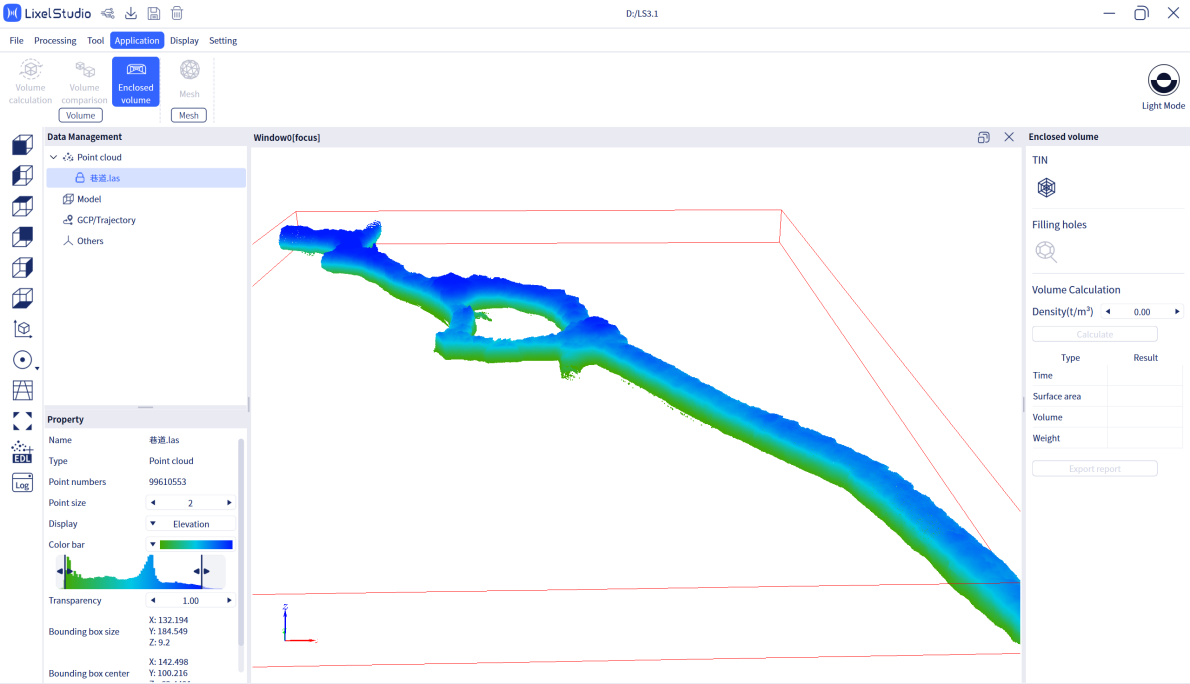1190x684 pixels.
Task: Collapse the Point cloud tree node
Action: coord(53,157)
